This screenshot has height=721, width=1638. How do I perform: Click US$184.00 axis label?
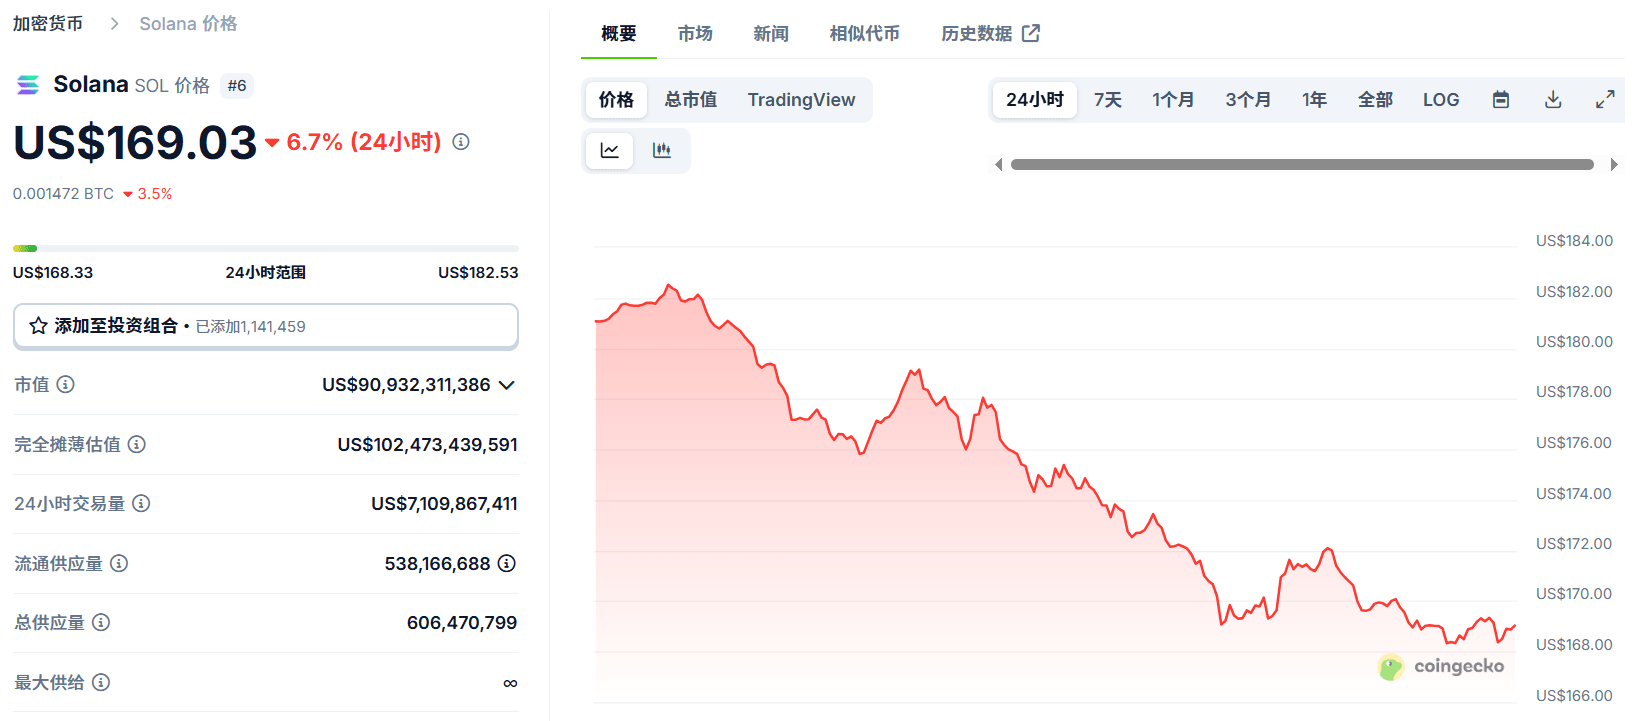1574,241
